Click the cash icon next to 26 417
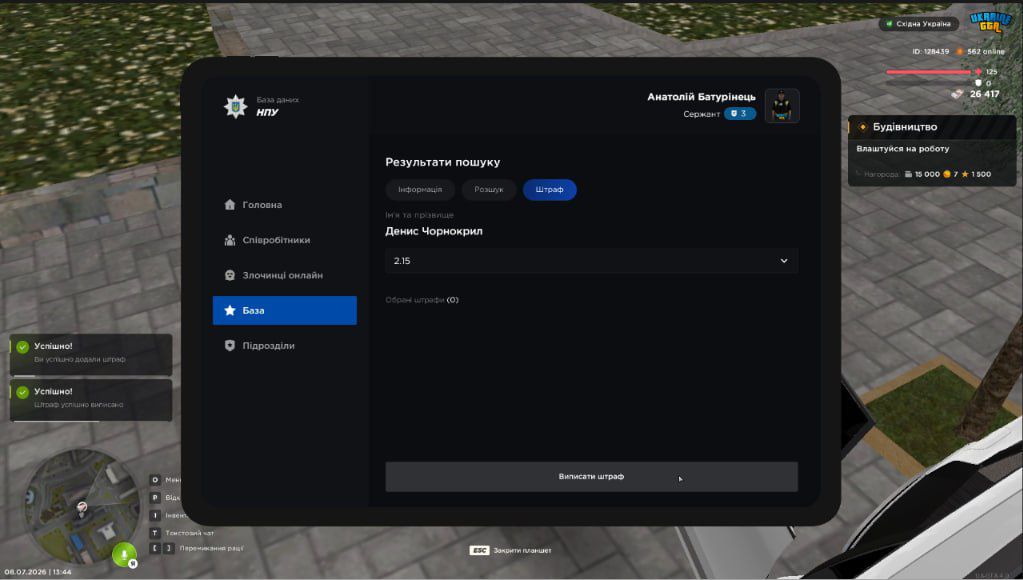The width and height of the screenshot is (1023, 580). click(957, 94)
